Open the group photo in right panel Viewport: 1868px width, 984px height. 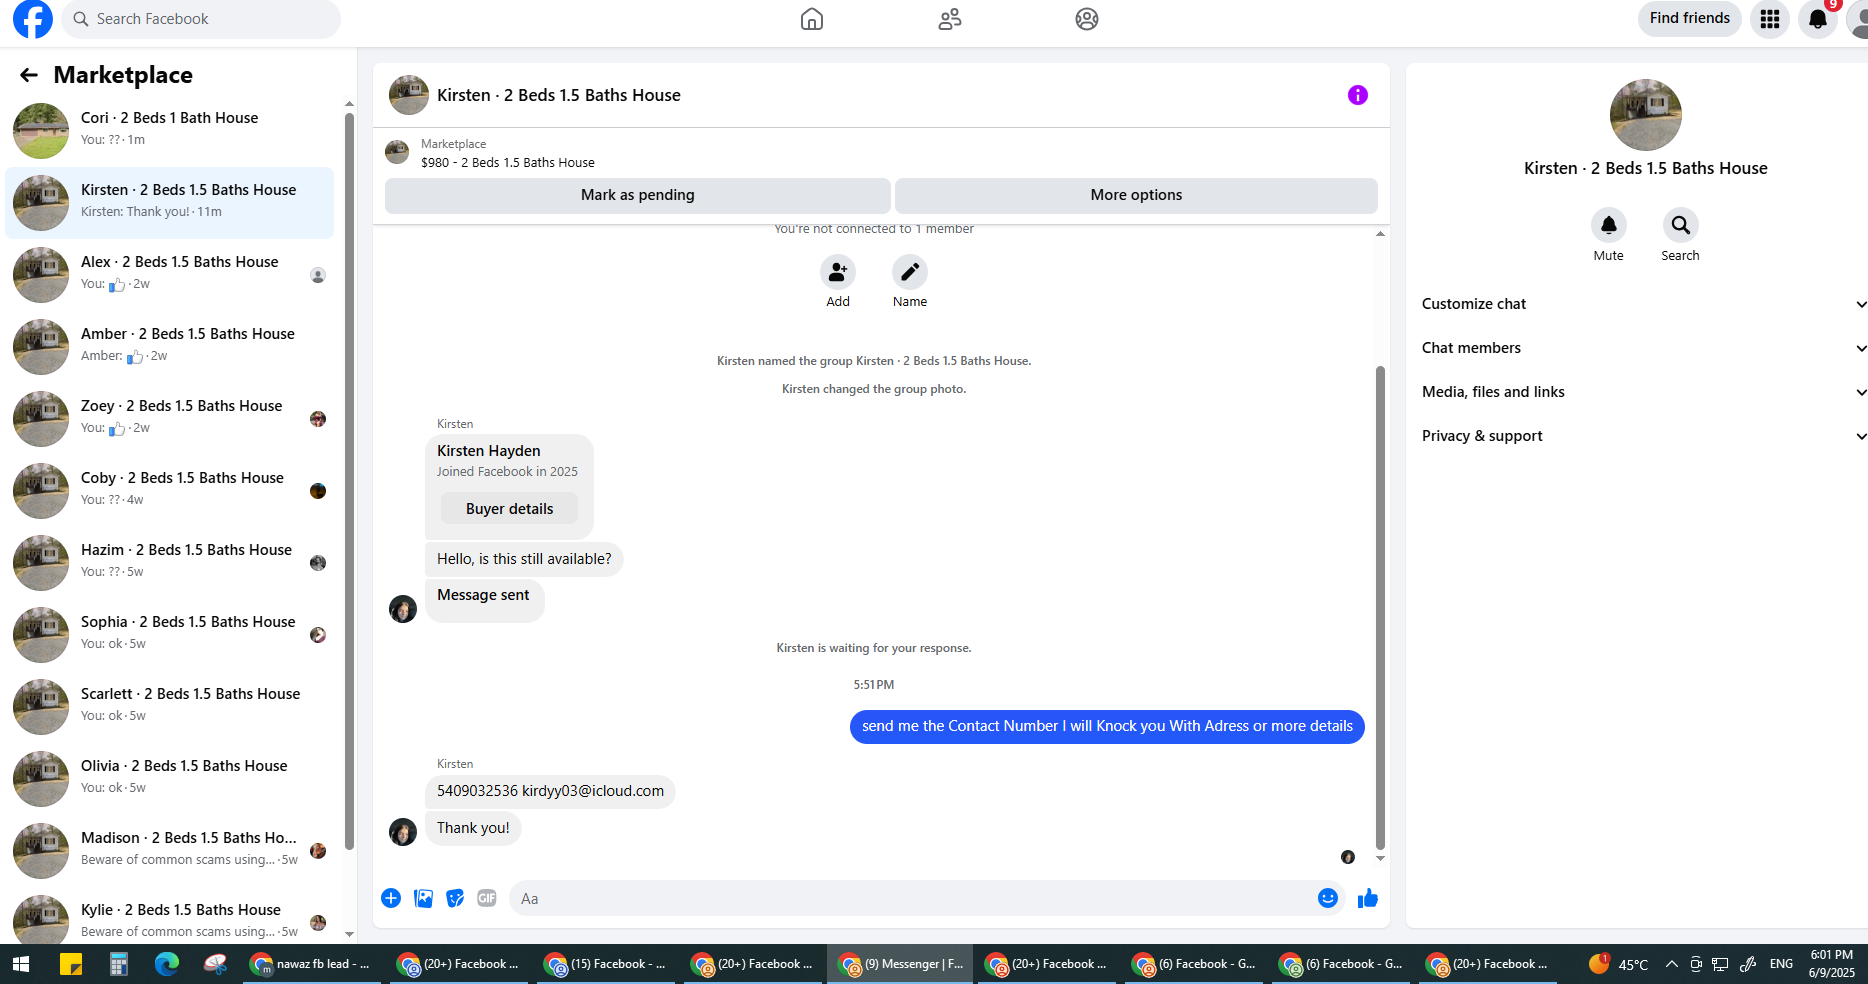tap(1646, 115)
